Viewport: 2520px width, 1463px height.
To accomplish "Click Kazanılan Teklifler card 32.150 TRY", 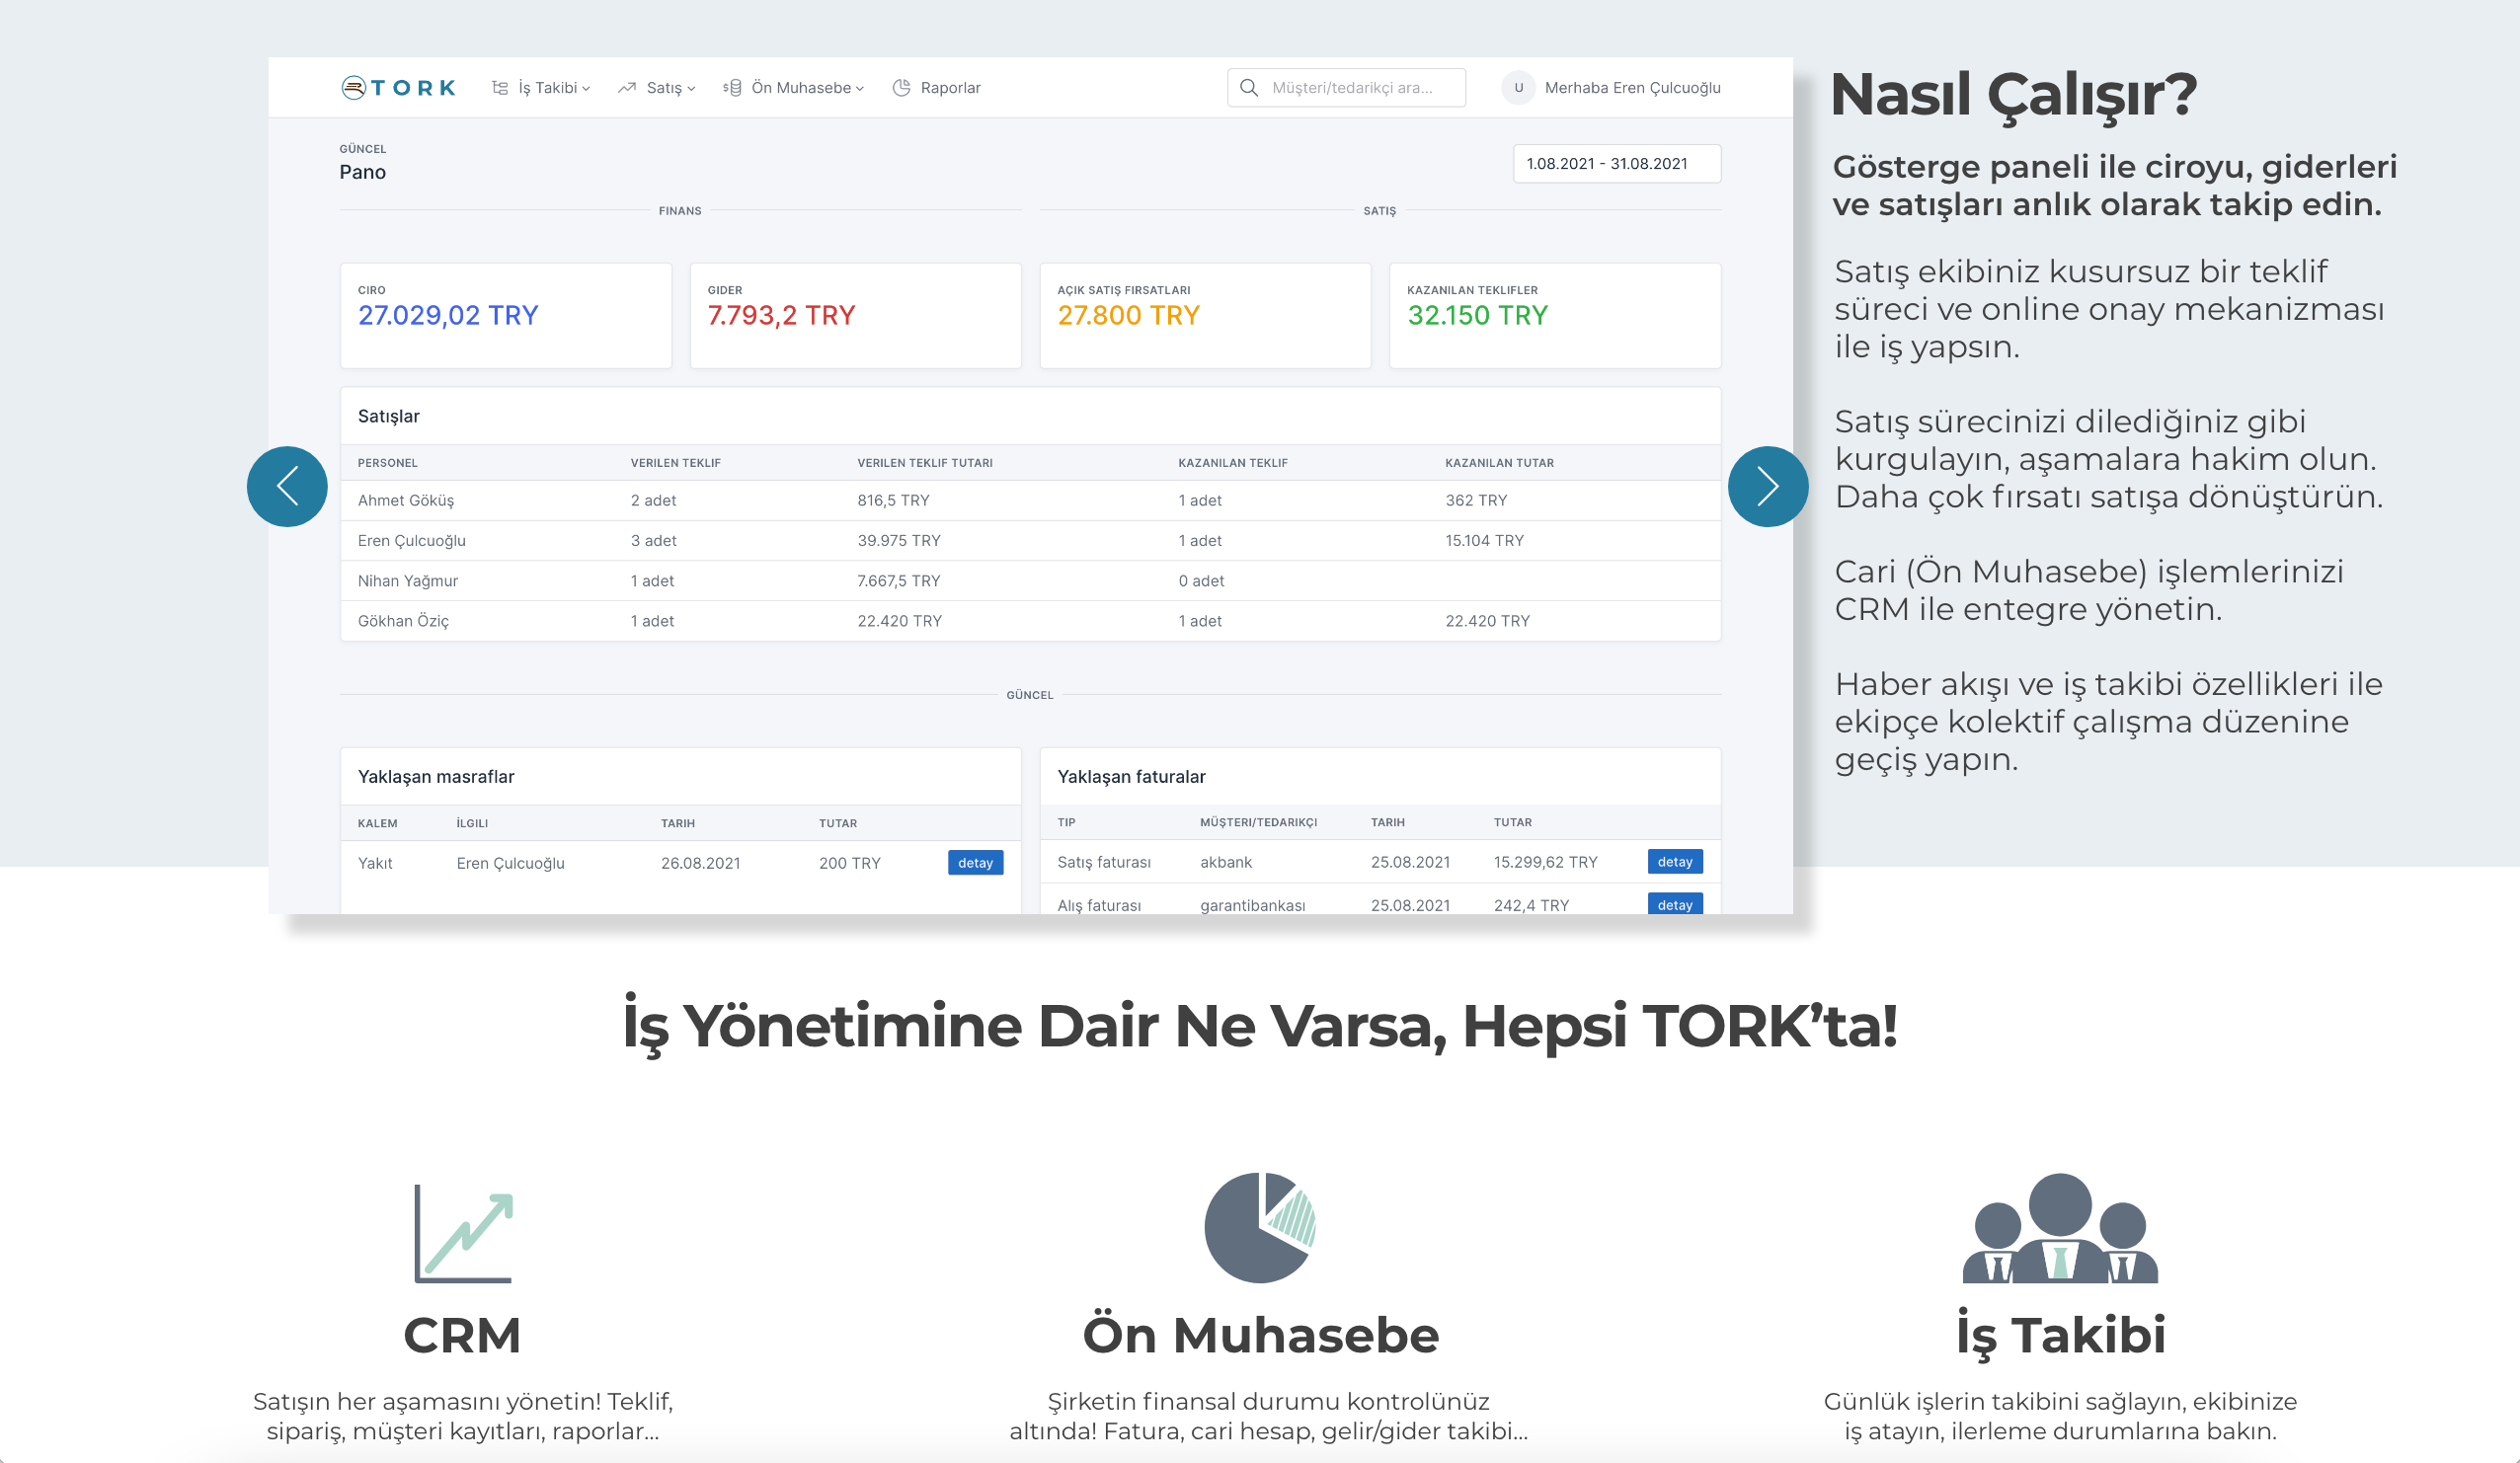I will point(1555,316).
